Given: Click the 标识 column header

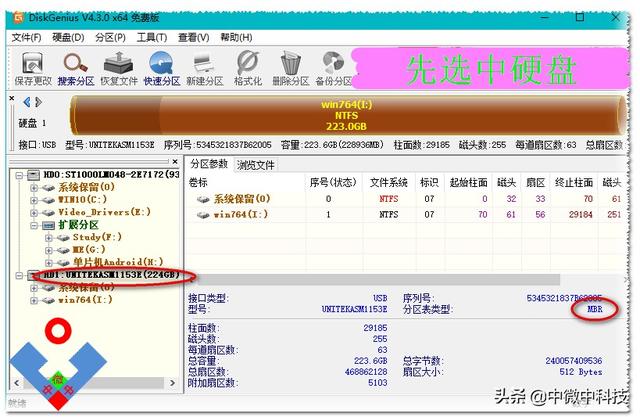Looking at the screenshot, I should point(429,182).
